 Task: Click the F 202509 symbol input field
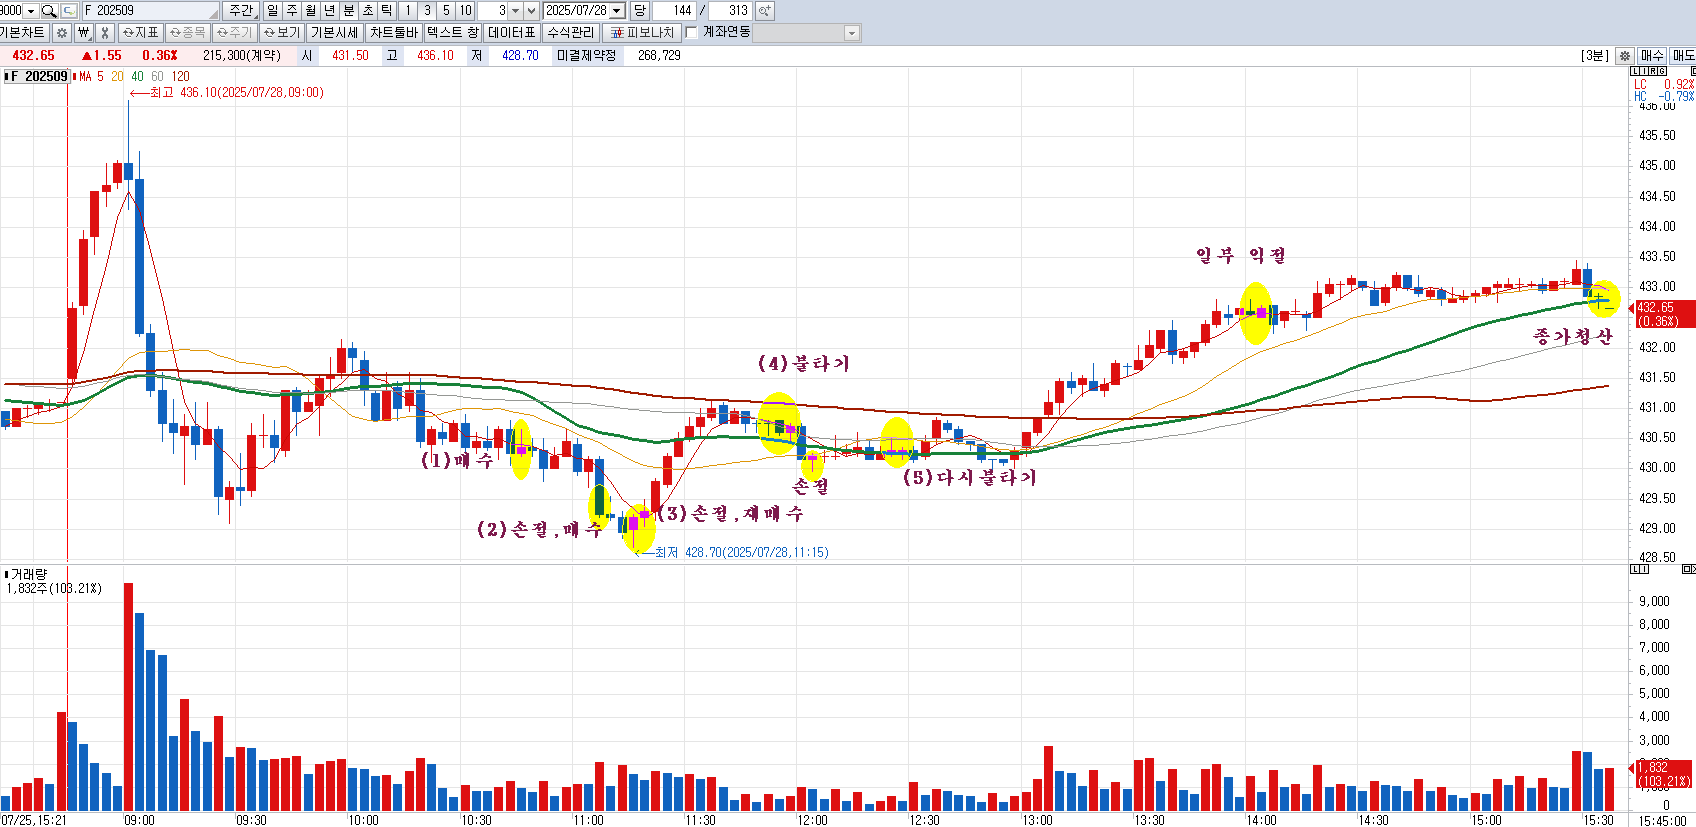click(150, 11)
